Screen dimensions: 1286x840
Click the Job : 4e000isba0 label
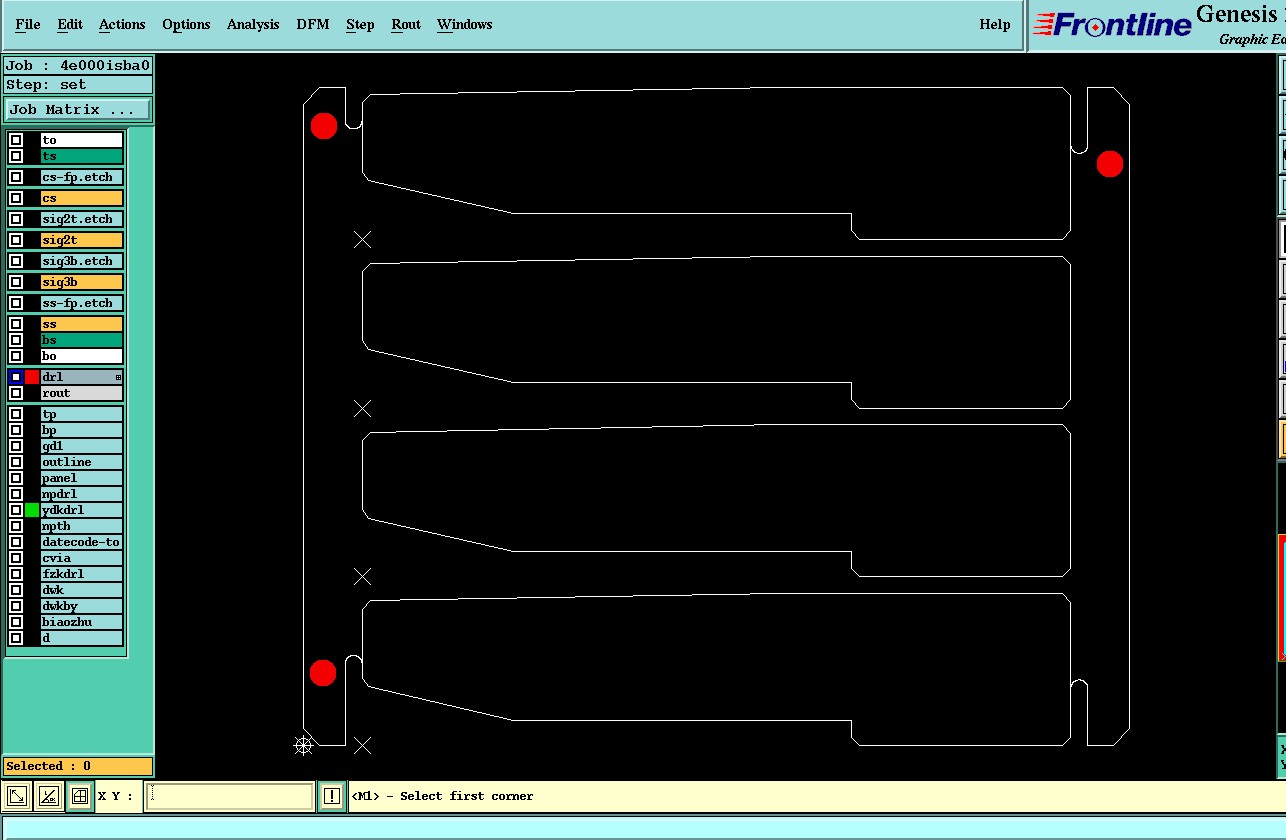78,65
